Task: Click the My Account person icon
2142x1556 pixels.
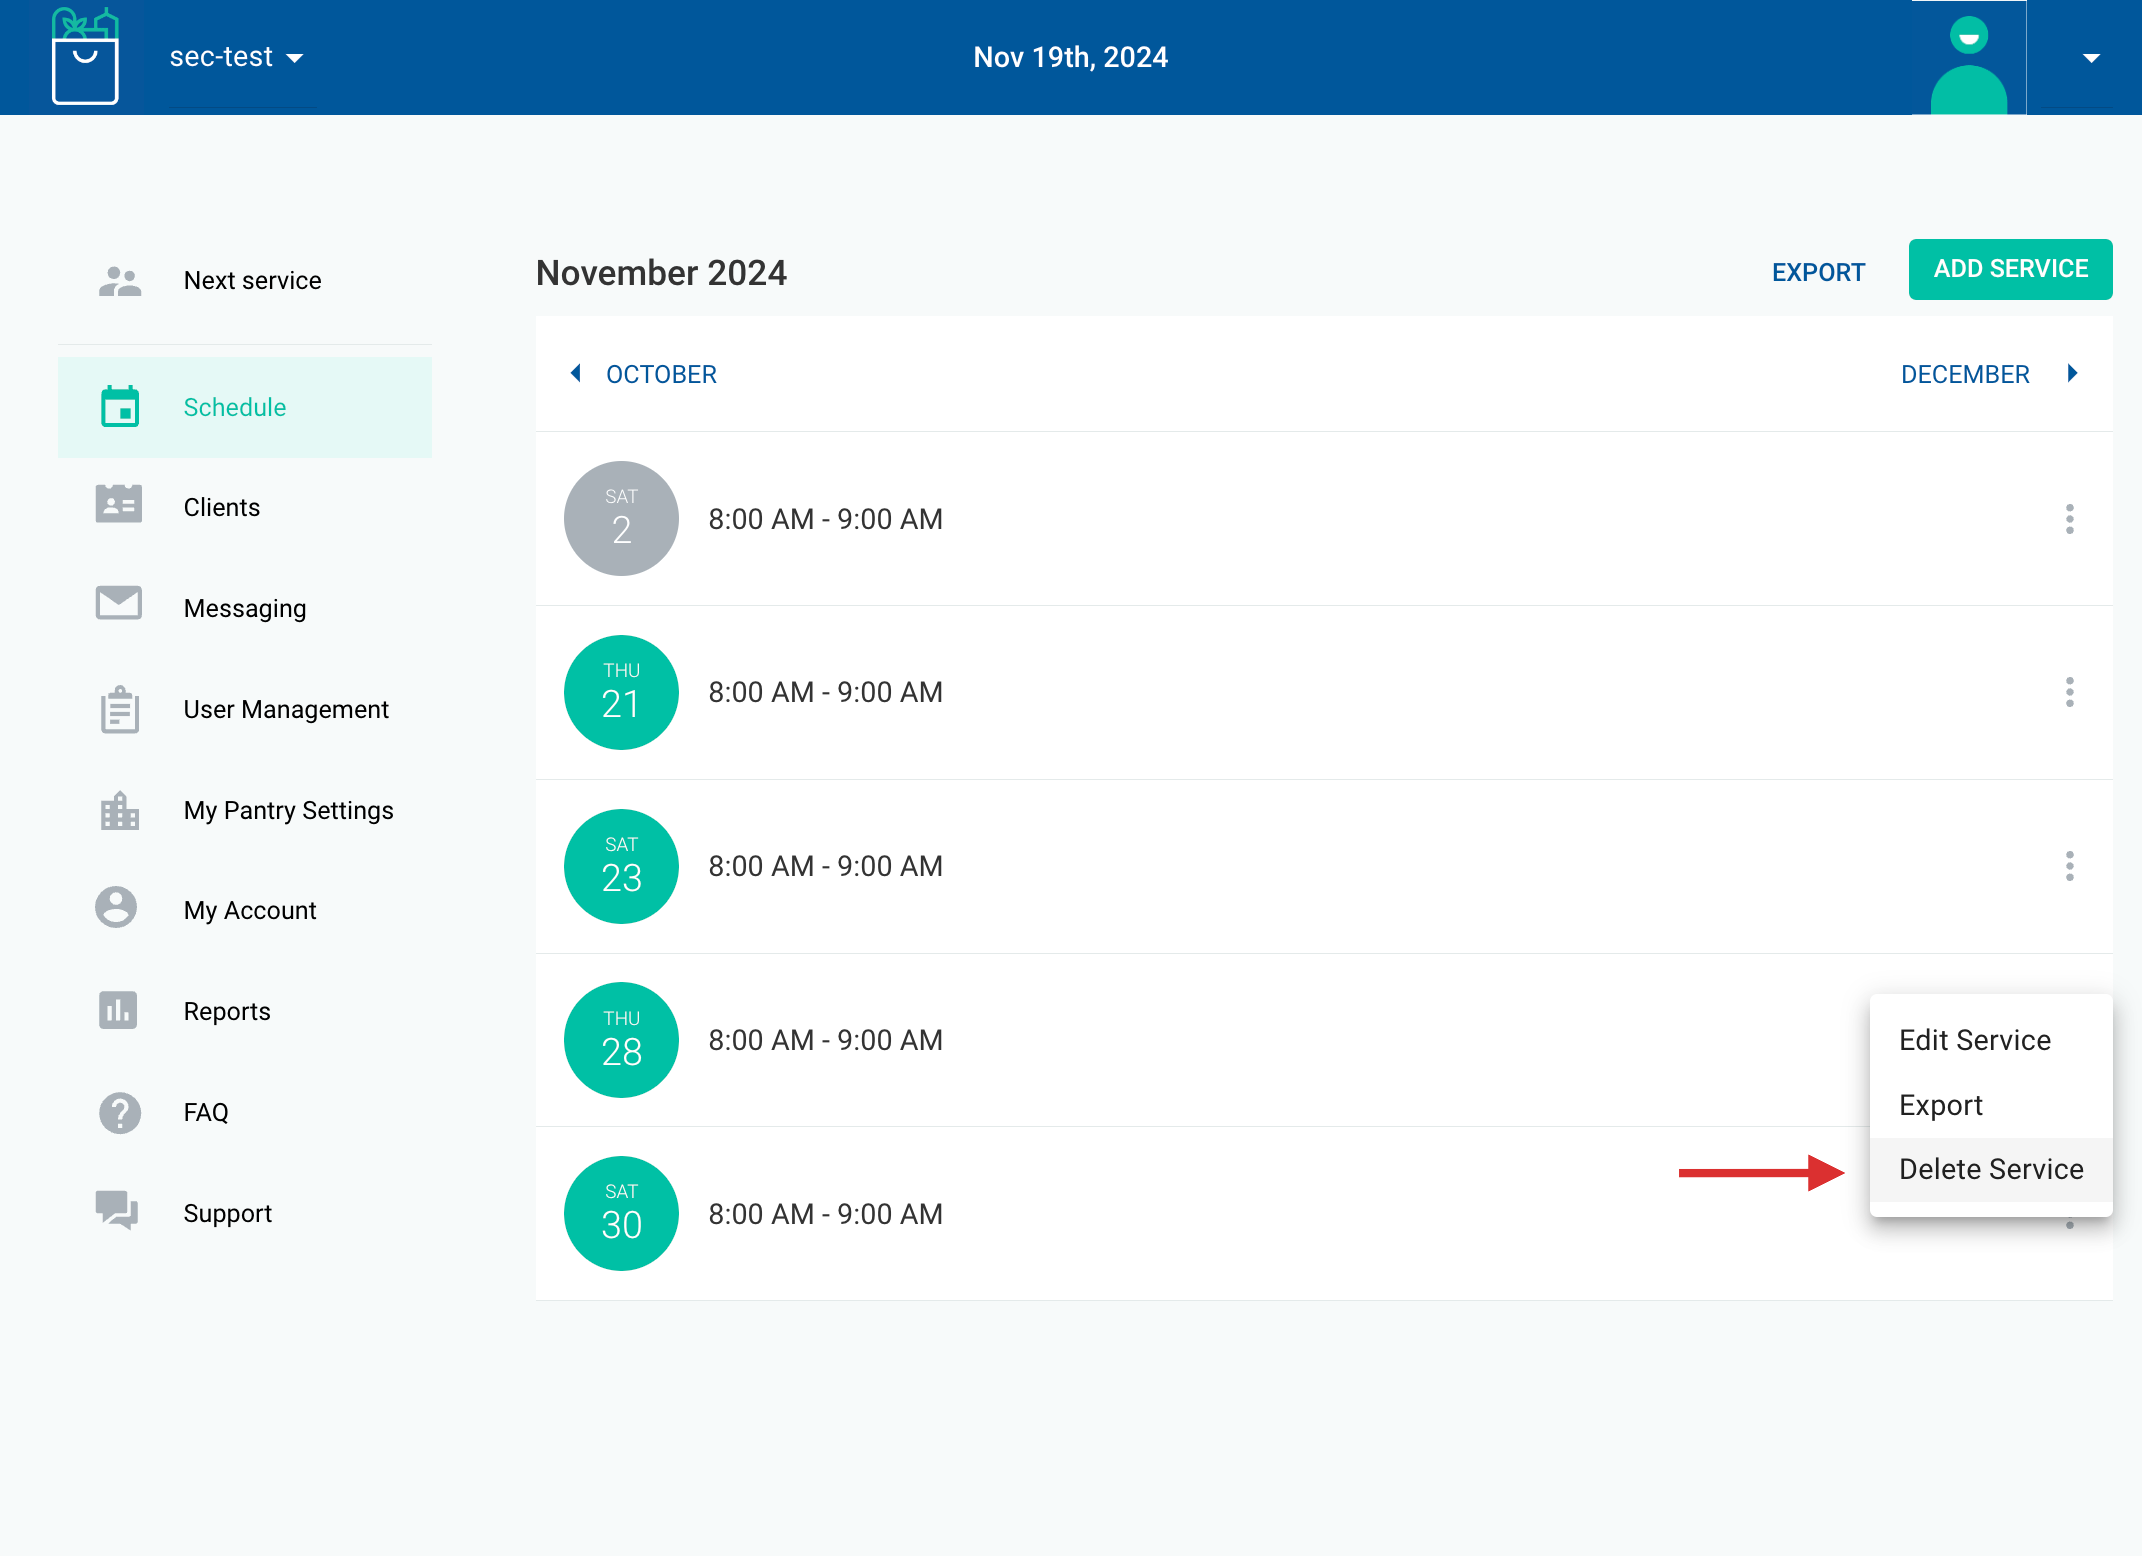Action: coord(116,907)
